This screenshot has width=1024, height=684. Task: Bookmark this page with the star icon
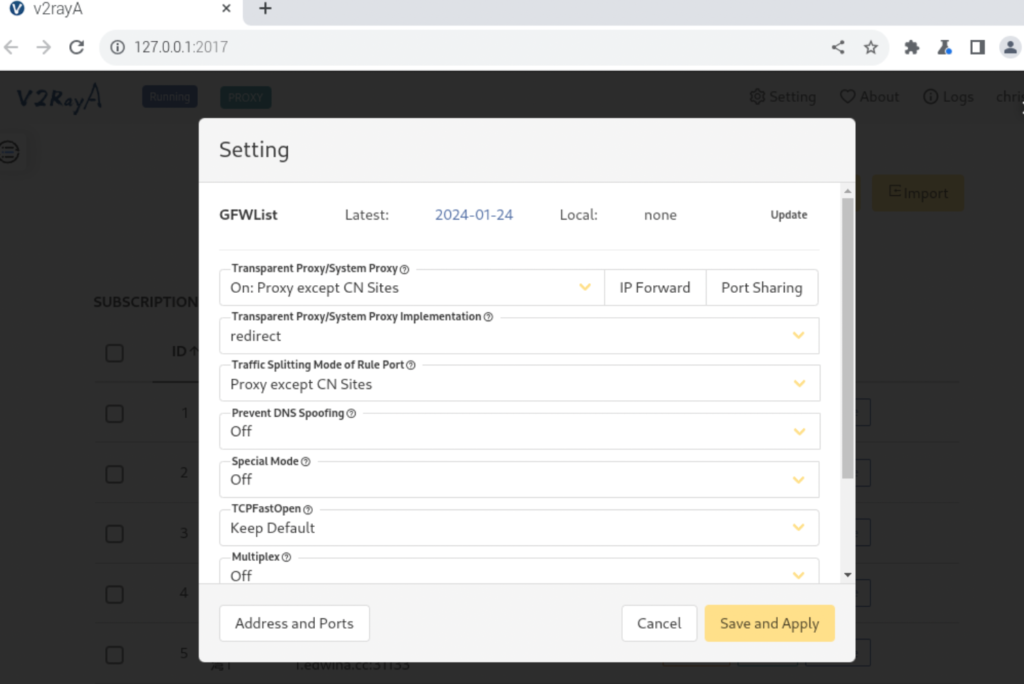(x=871, y=47)
